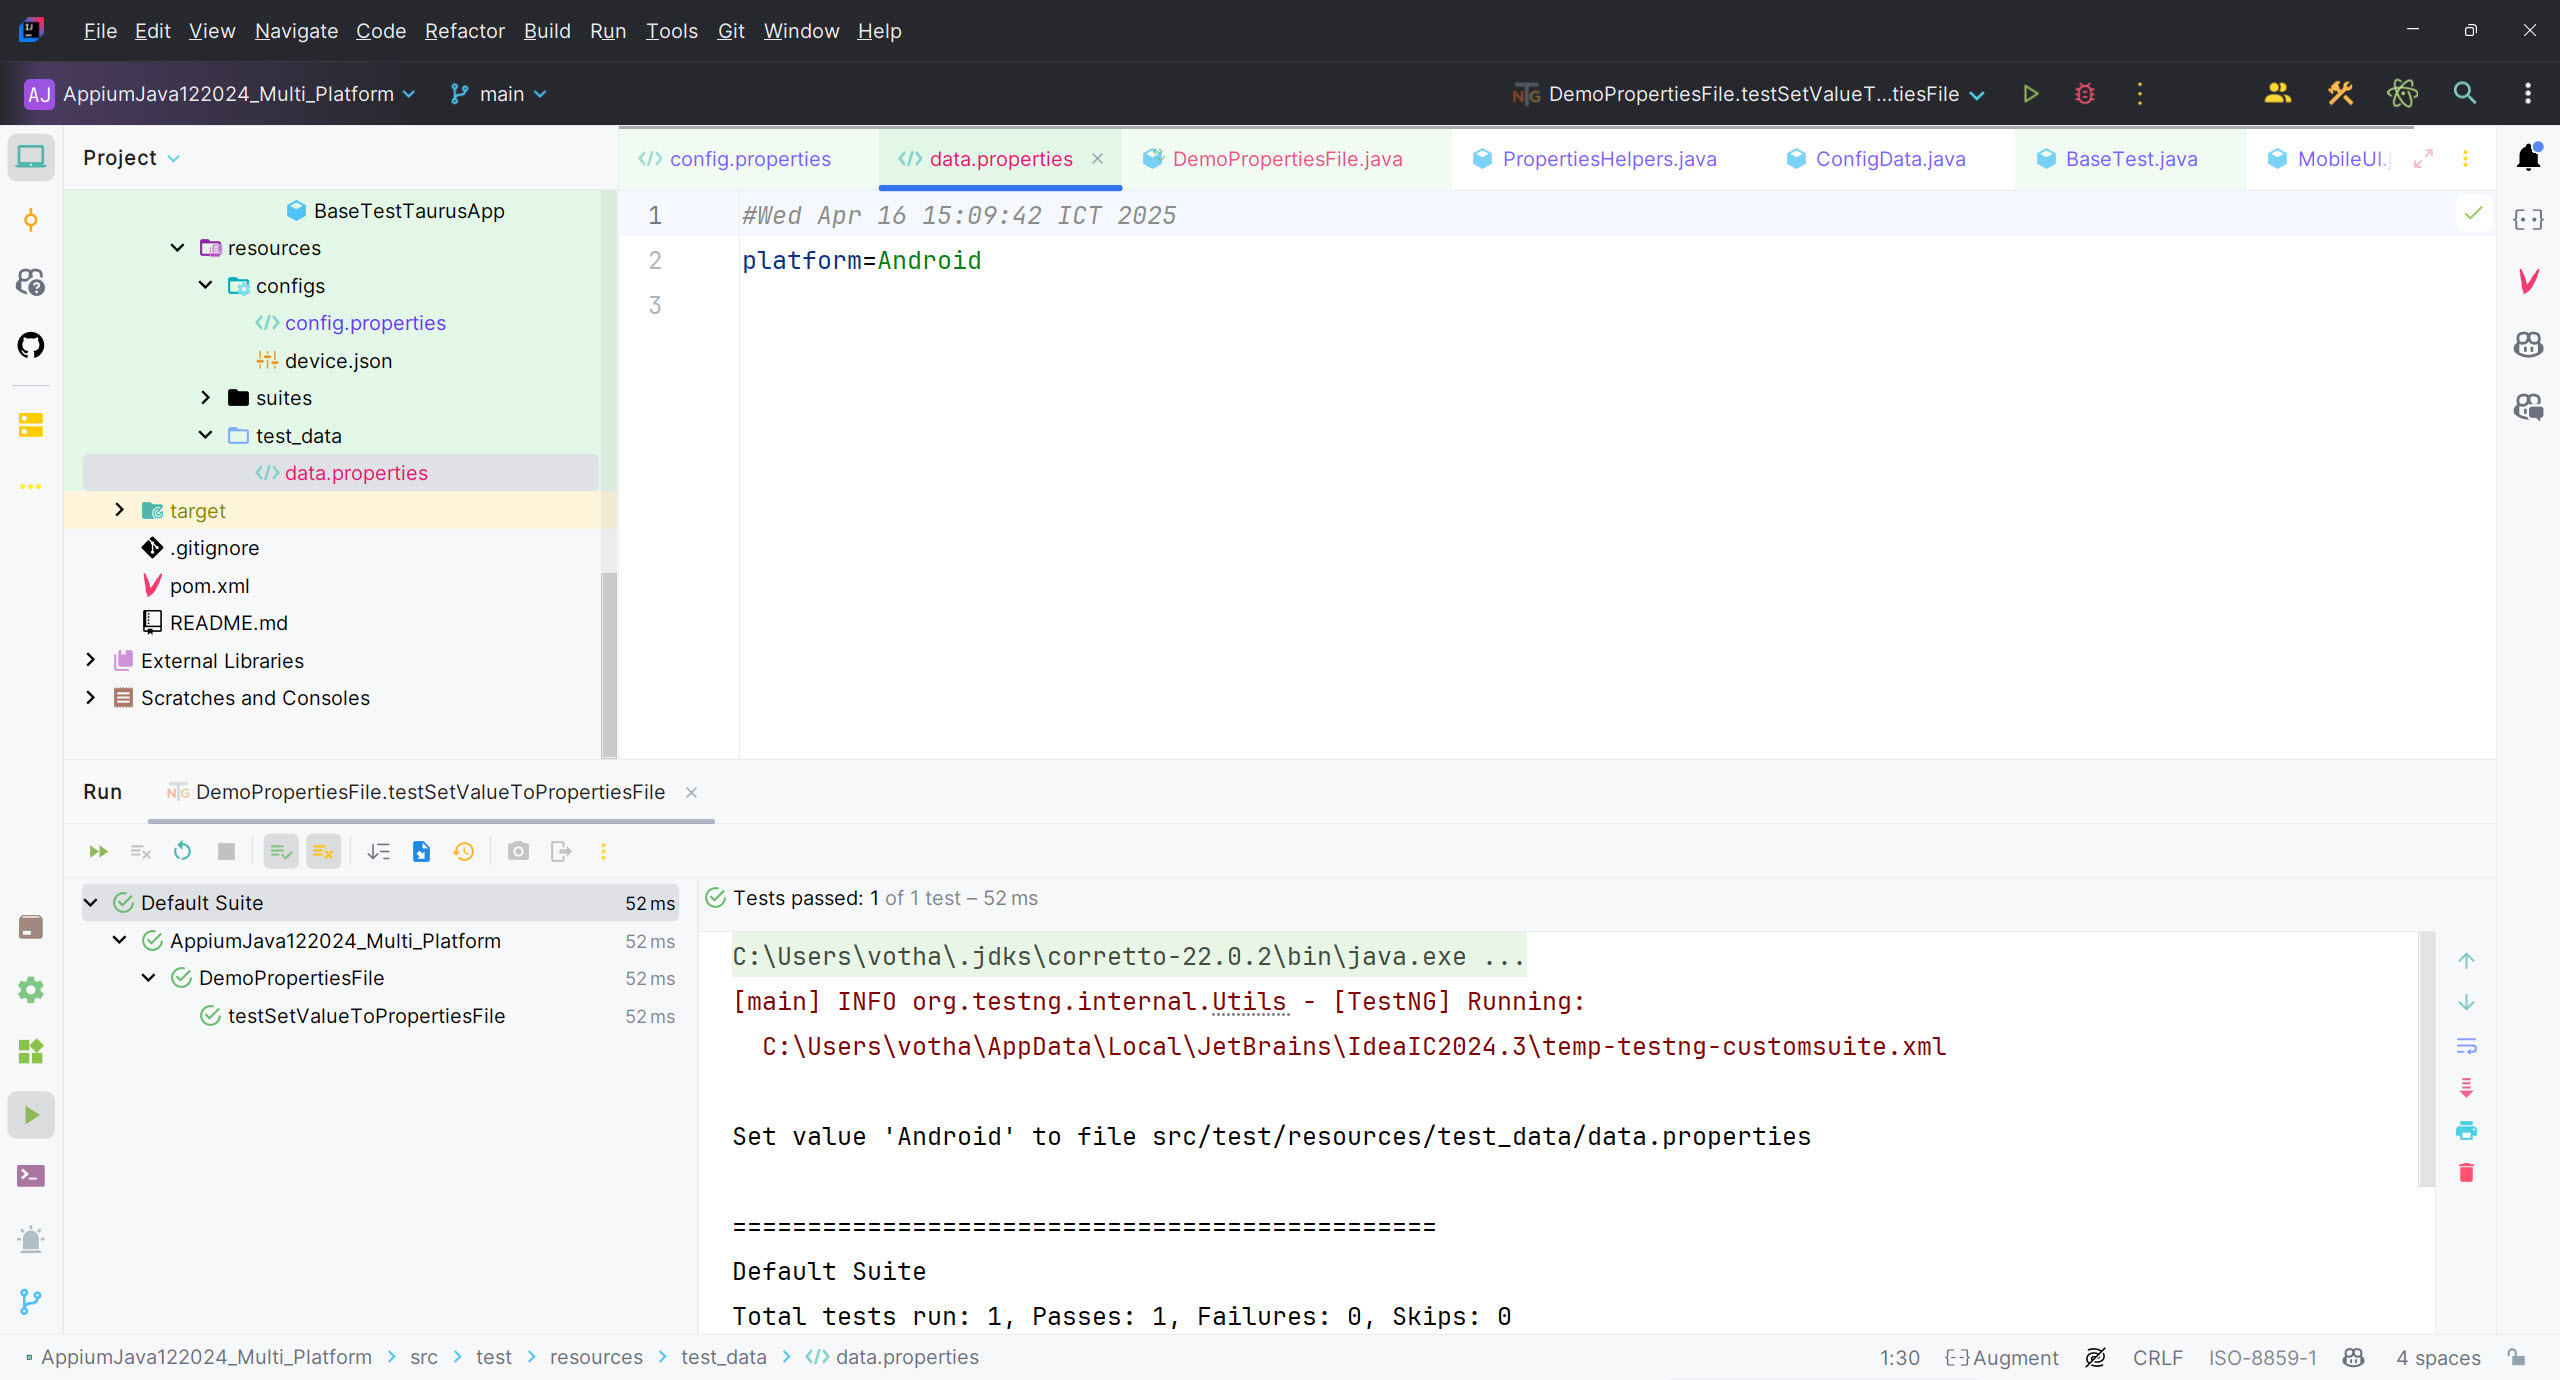Click the project tree vertical scrollbar
The image size is (2560, 1380).
point(608,664)
